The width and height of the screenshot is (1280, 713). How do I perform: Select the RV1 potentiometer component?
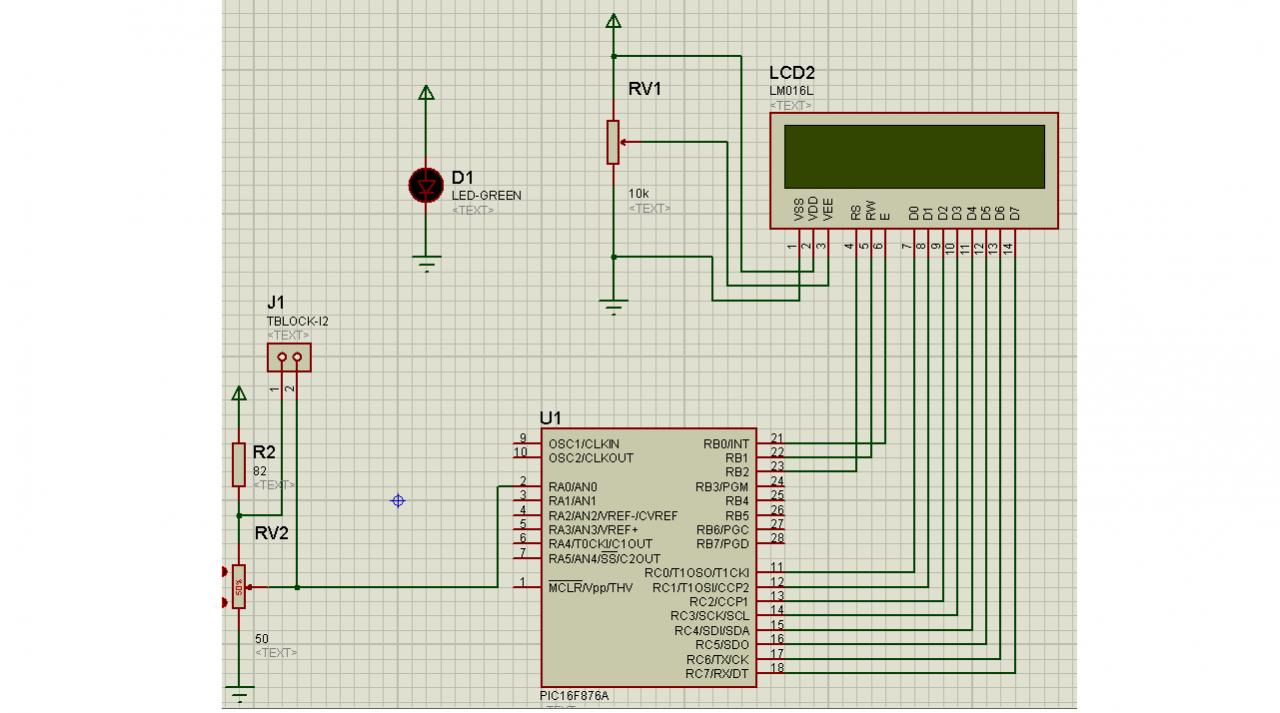tap(614, 142)
